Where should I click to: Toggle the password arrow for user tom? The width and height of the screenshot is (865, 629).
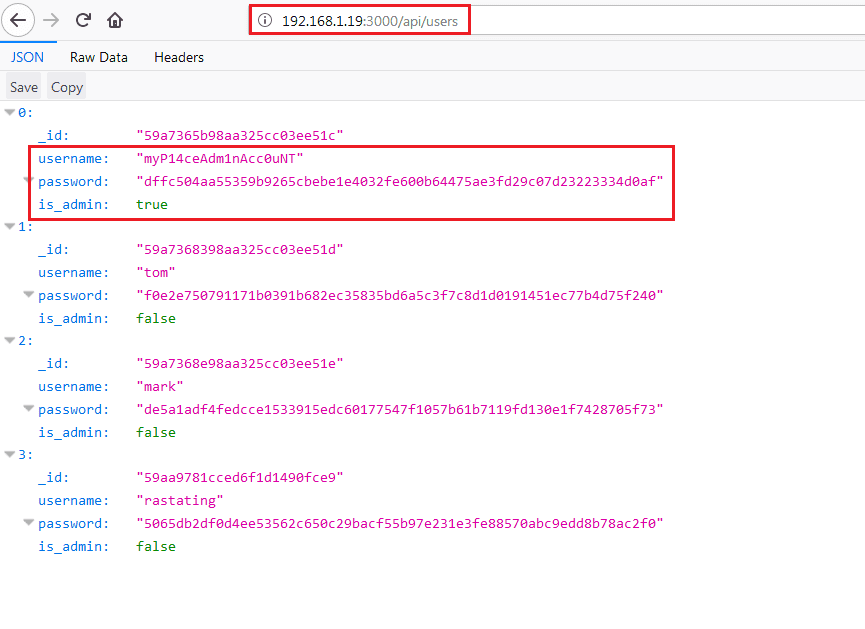tap(29, 295)
